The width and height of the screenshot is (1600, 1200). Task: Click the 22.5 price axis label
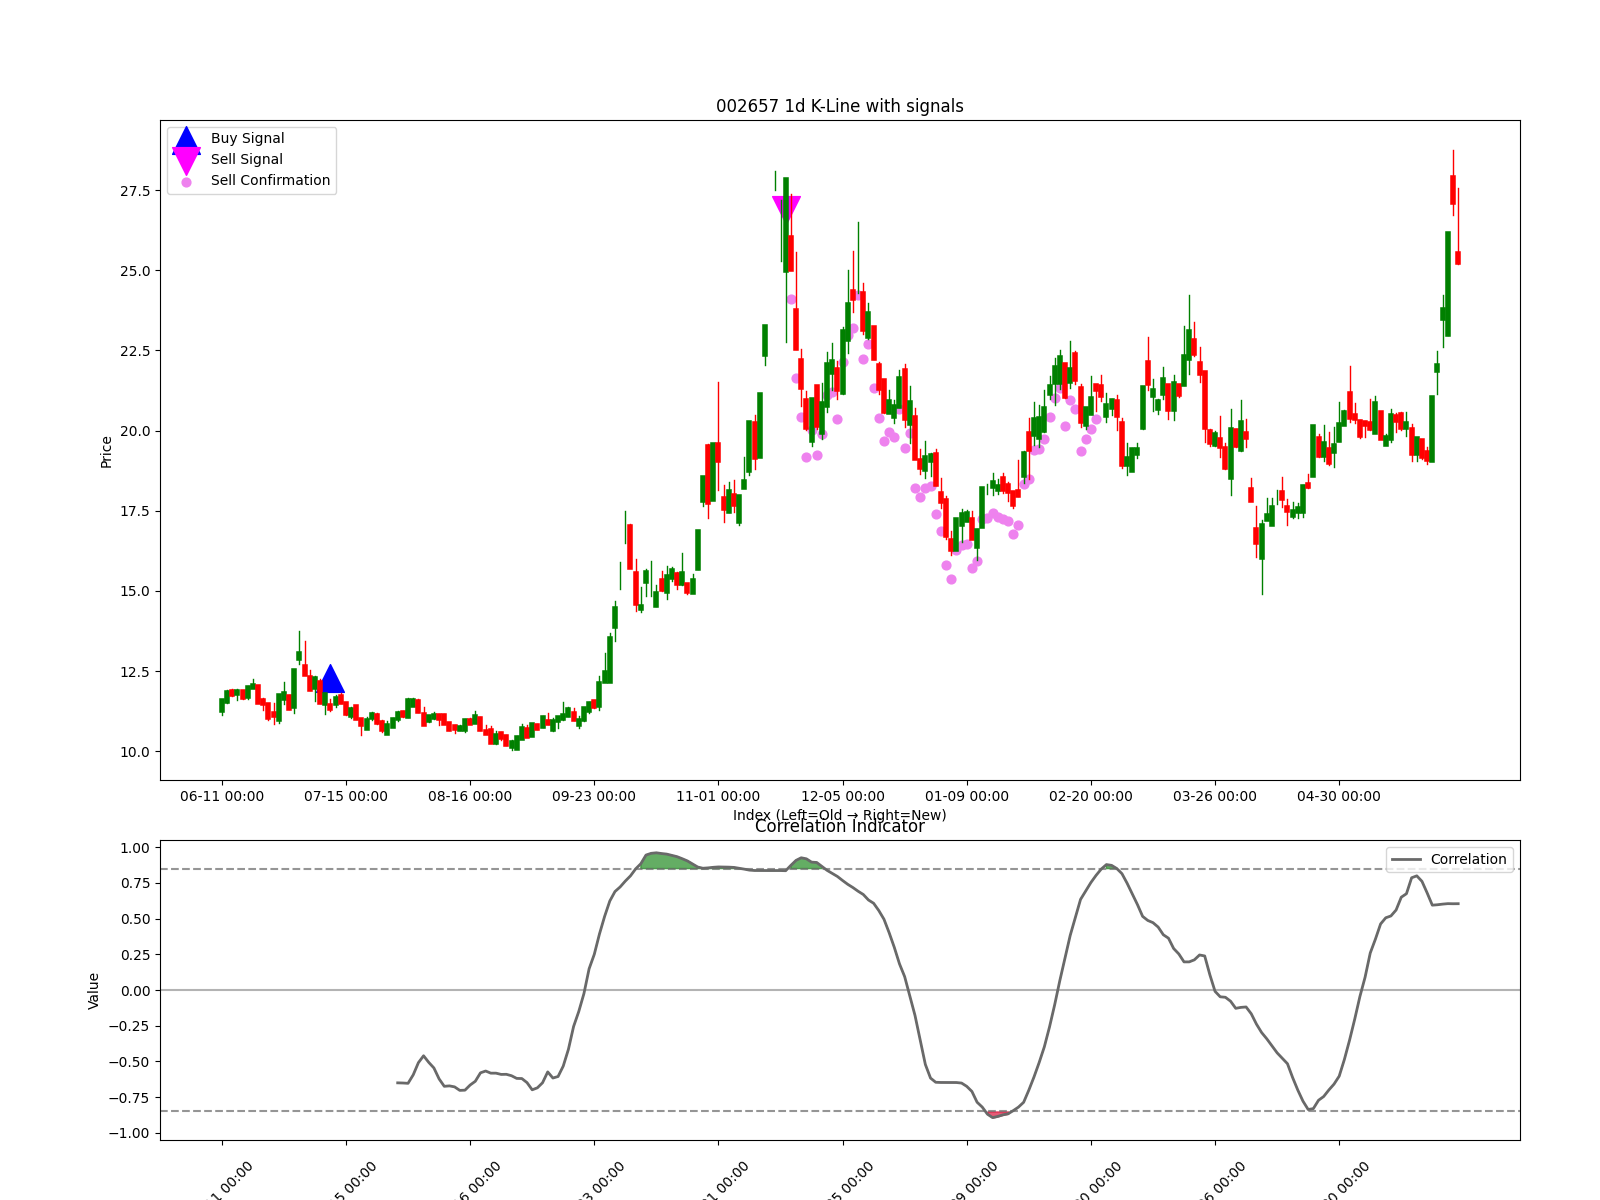tap(135, 351)
